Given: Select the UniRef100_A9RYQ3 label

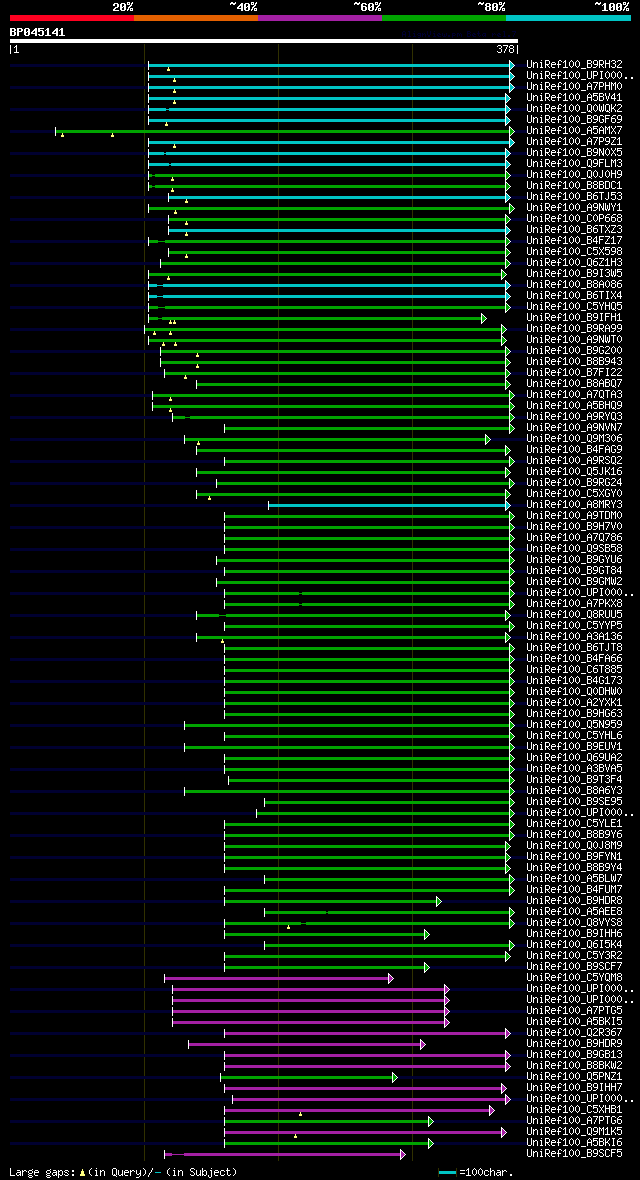Looking at the screenshot, I should [x=574, y=417].
